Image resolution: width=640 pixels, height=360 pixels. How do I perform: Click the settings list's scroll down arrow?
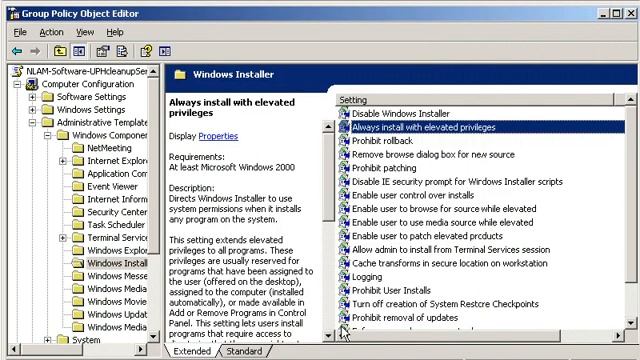click(x=631, y=322)
